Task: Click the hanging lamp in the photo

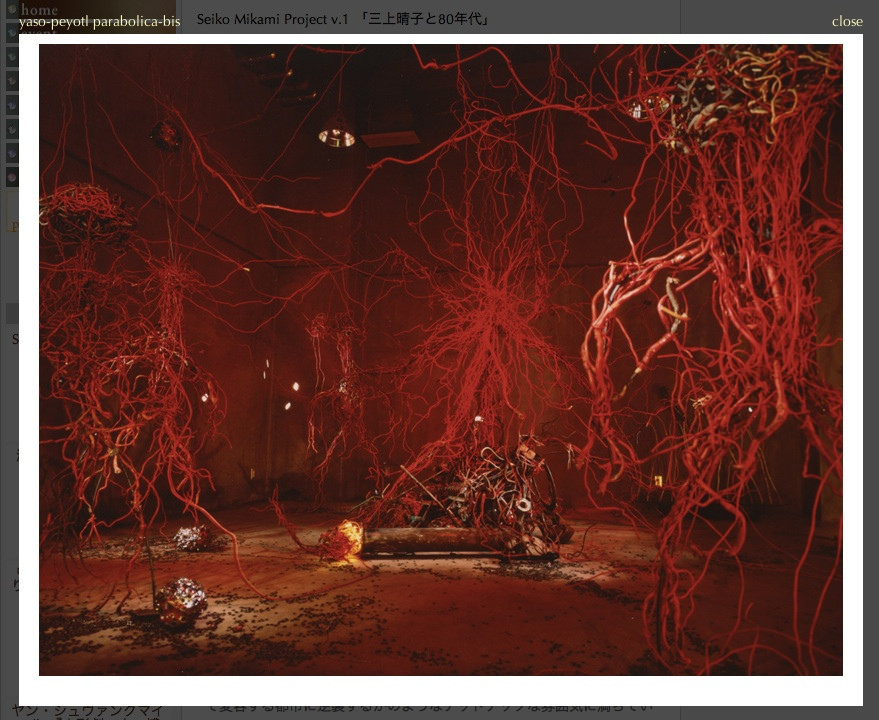Action: 336,133
